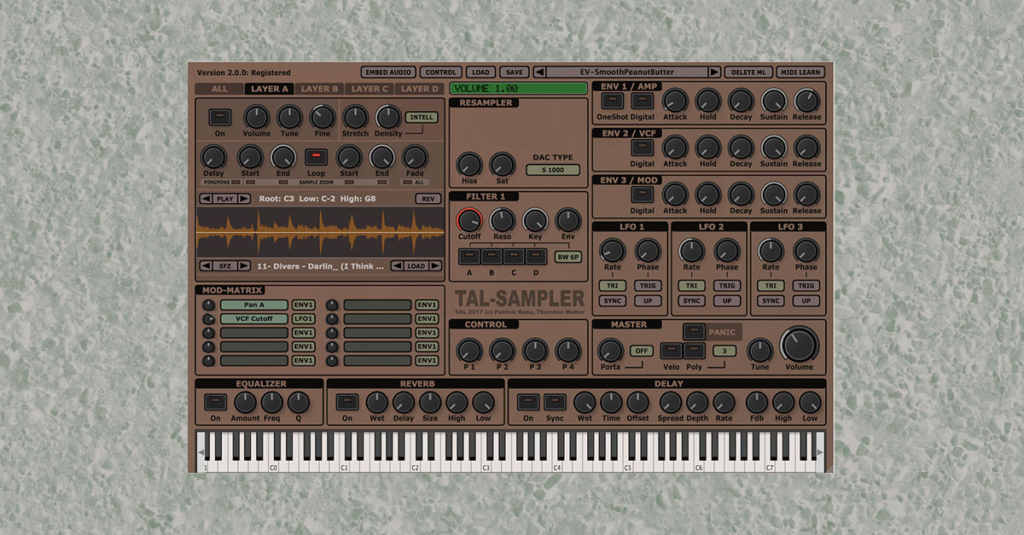This screenshot has width=1024, height=535.
Task: Click the PLAY sample button
Action: [225, 199]
